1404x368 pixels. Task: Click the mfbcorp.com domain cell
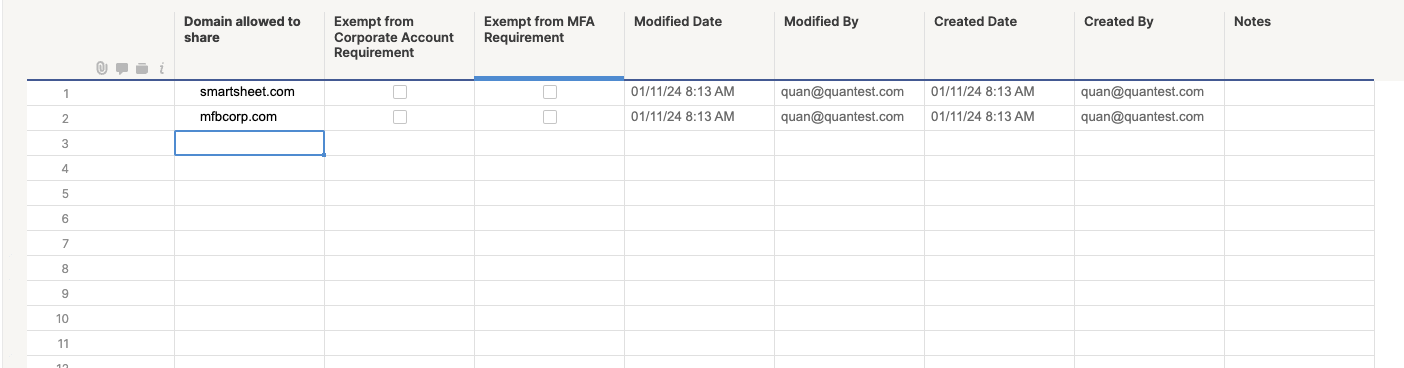(250, 117)
